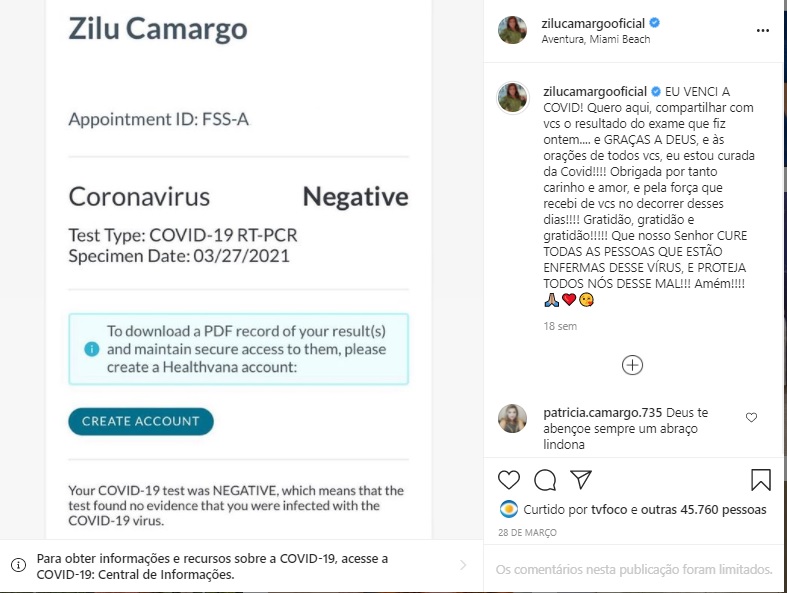Image resolution: width=787 pixels, height=593 pixels.
Task: Load more comments with the plus icon
Action: point(632,365)
